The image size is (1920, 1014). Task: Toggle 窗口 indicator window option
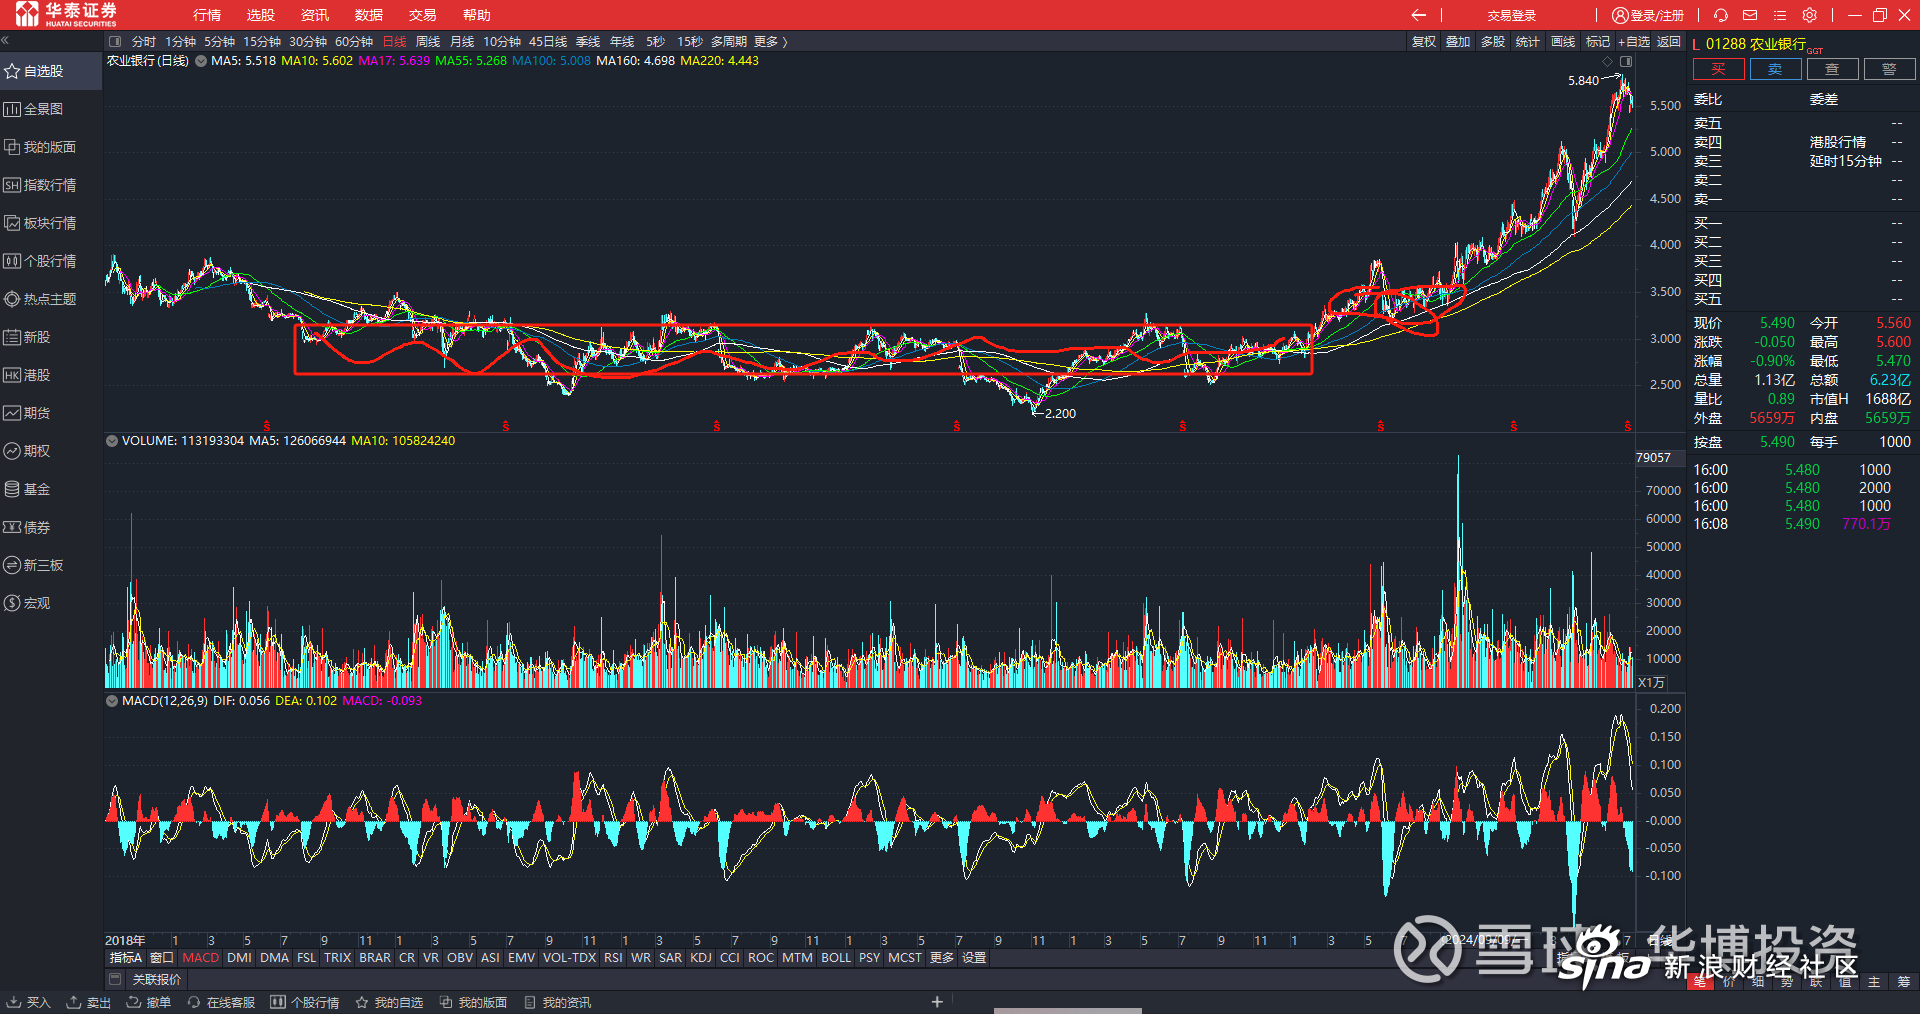pyautogui.click(x=162, y=958)
